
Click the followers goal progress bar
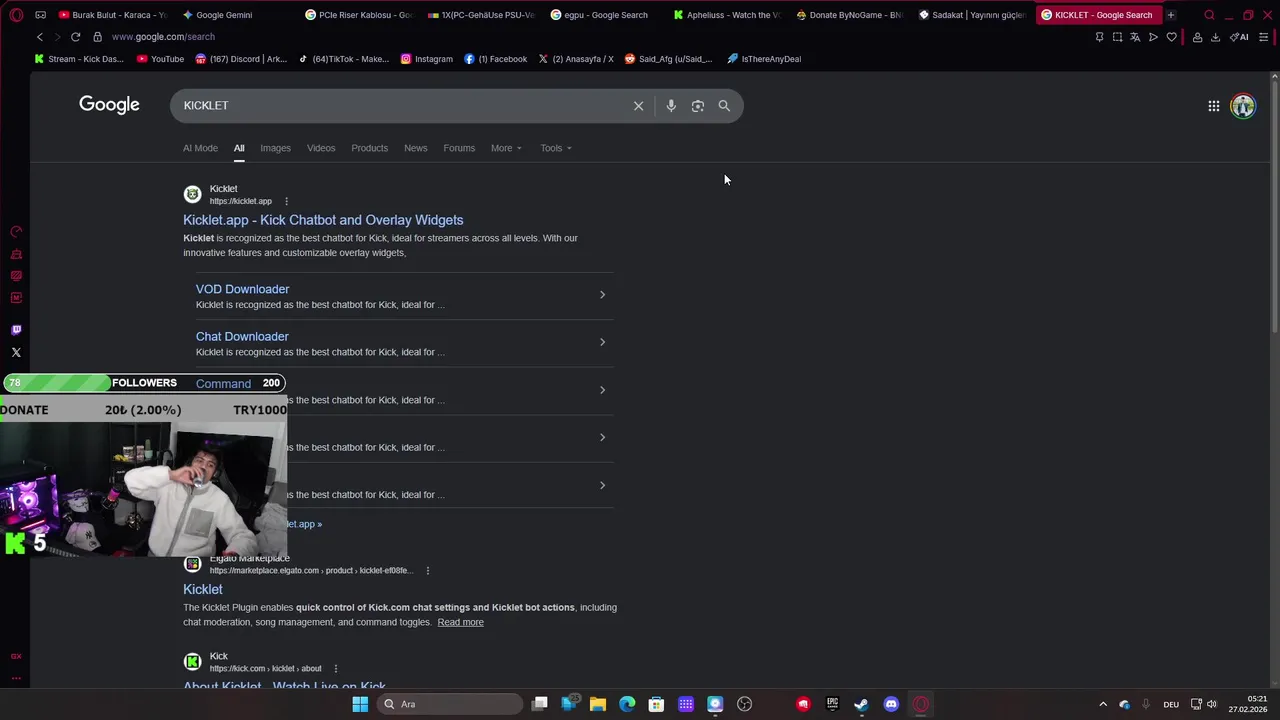point(144,383)
